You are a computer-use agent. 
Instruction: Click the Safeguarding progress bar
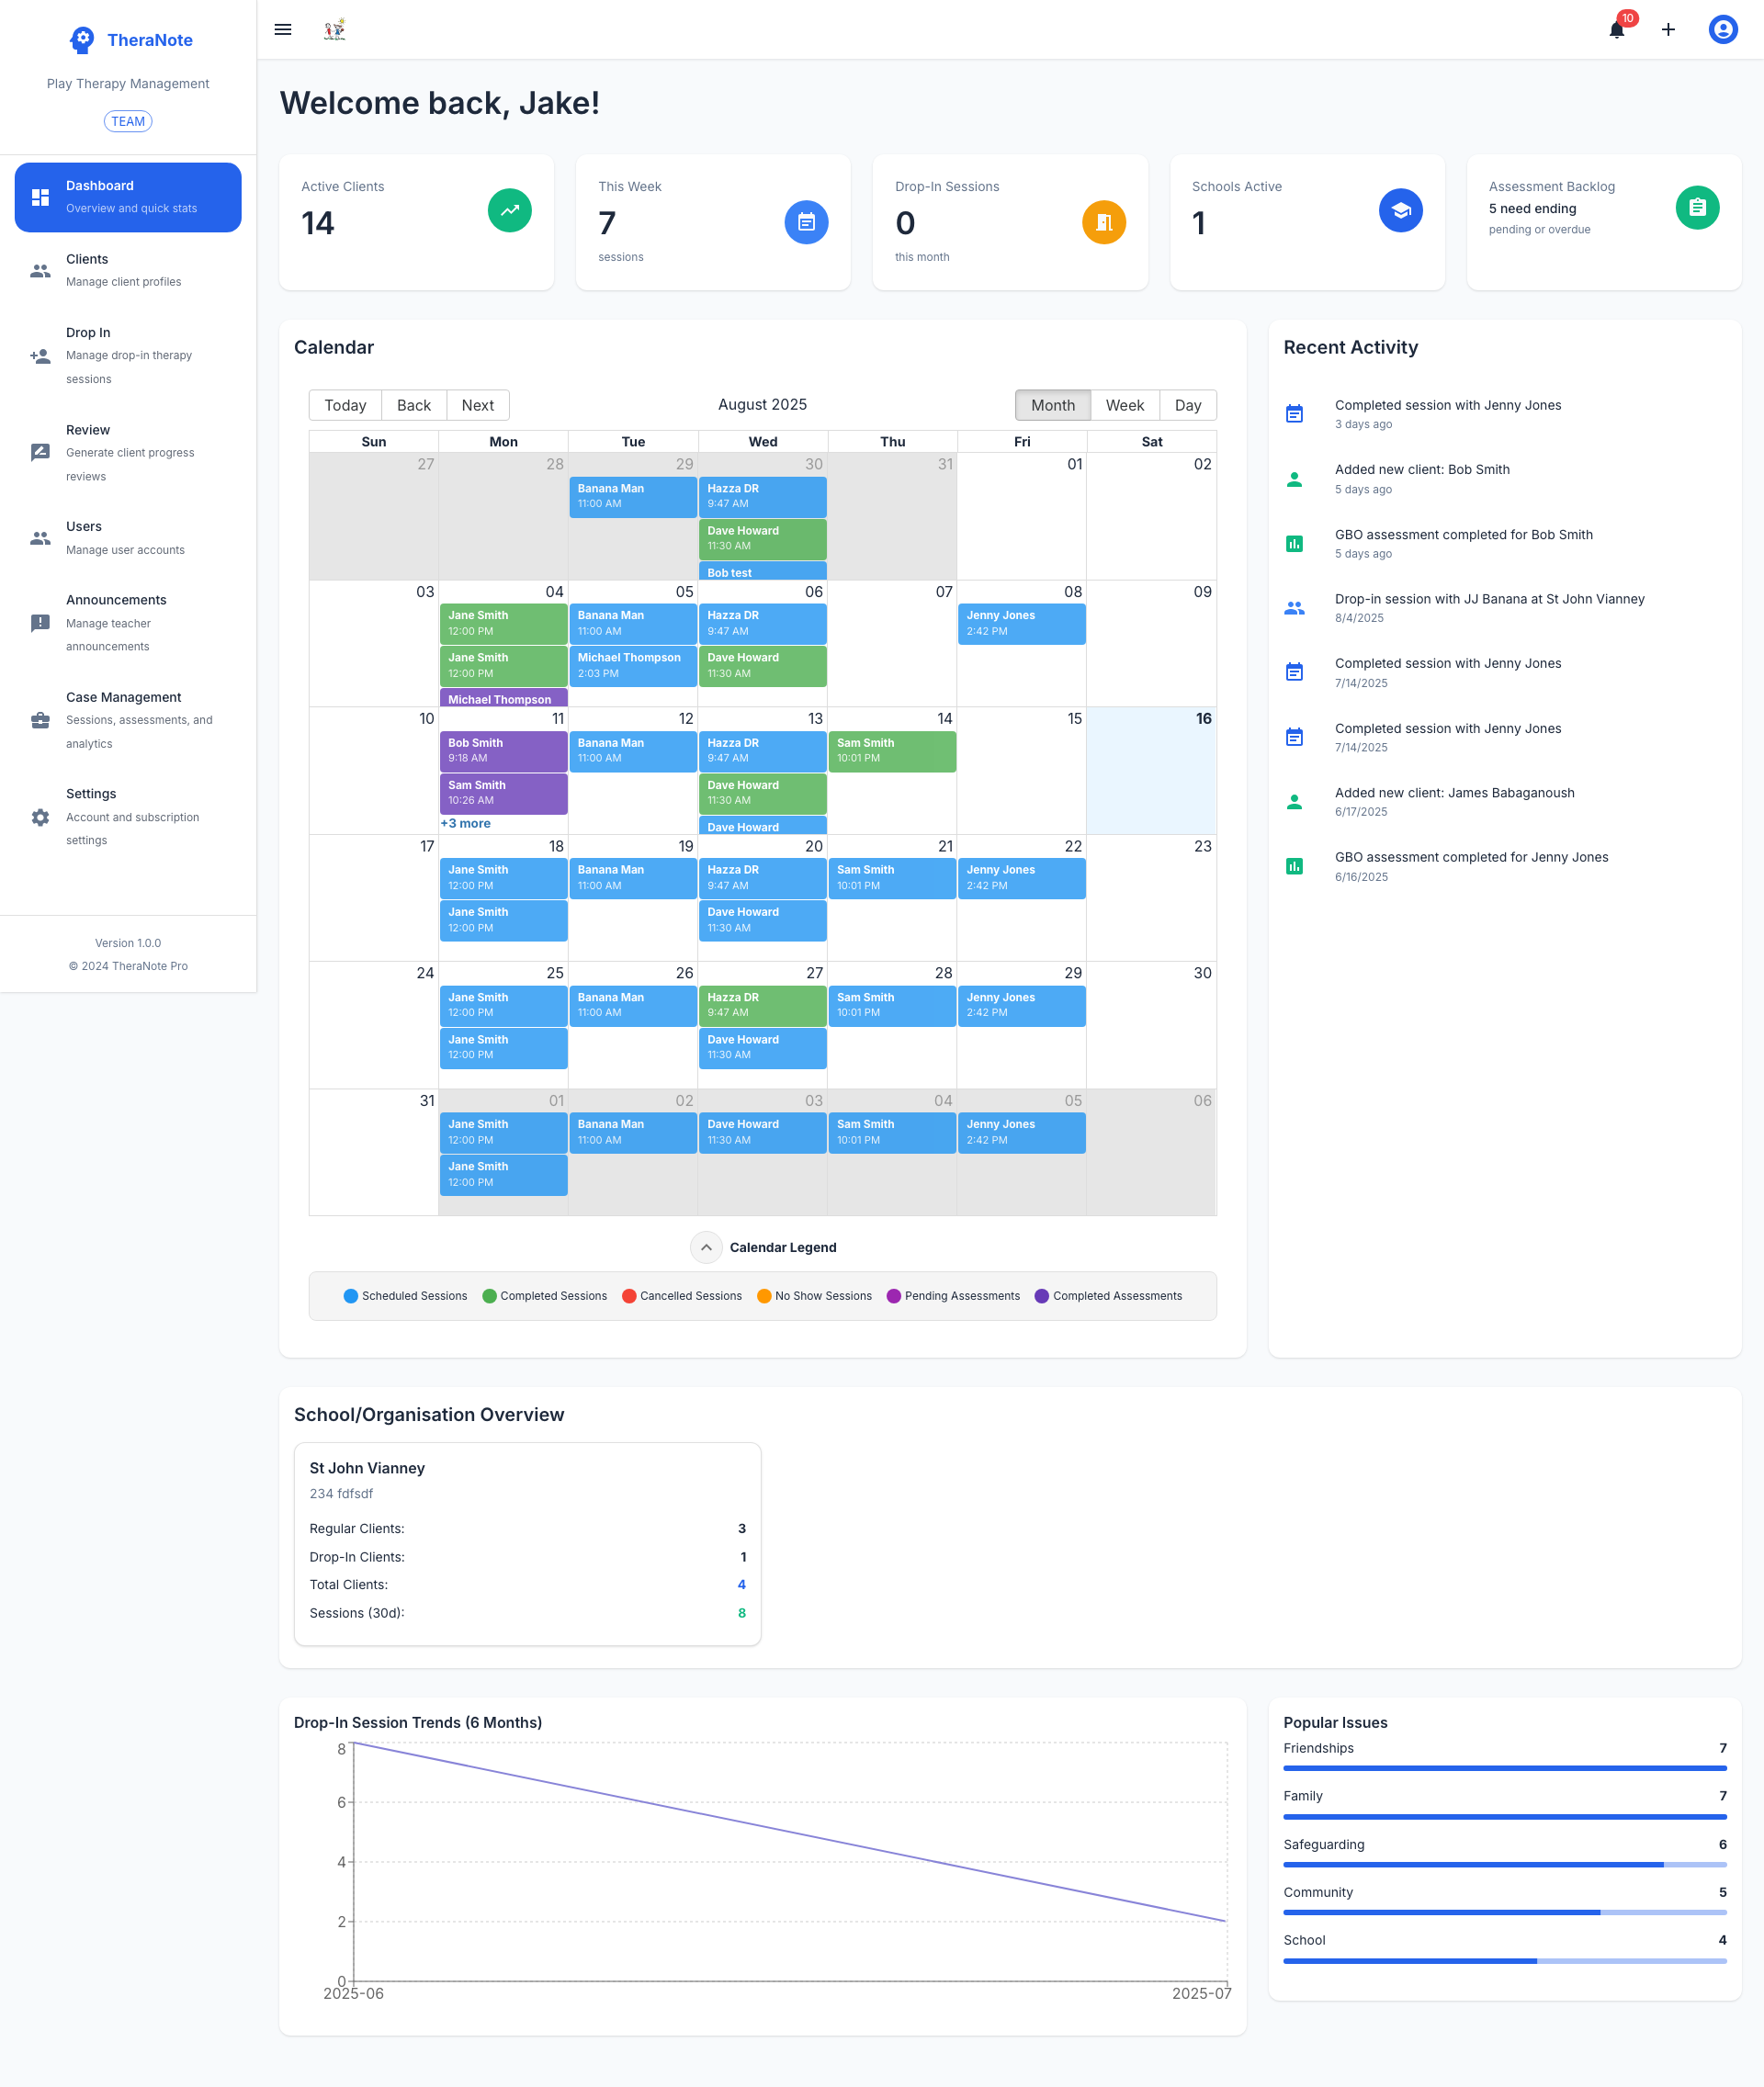pos(1504,1864)
